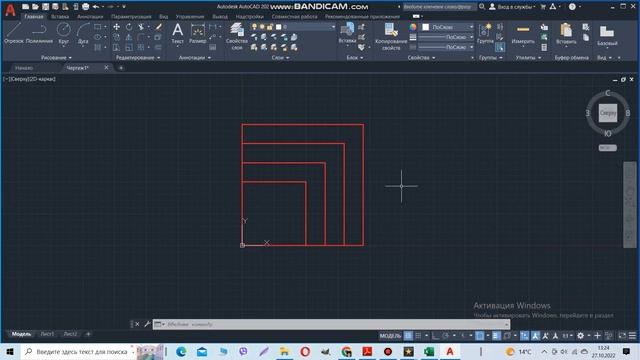This screenshot has width=640, height=360.
Task: Click the Move tool icon
Action: click(x=116, y=27)
